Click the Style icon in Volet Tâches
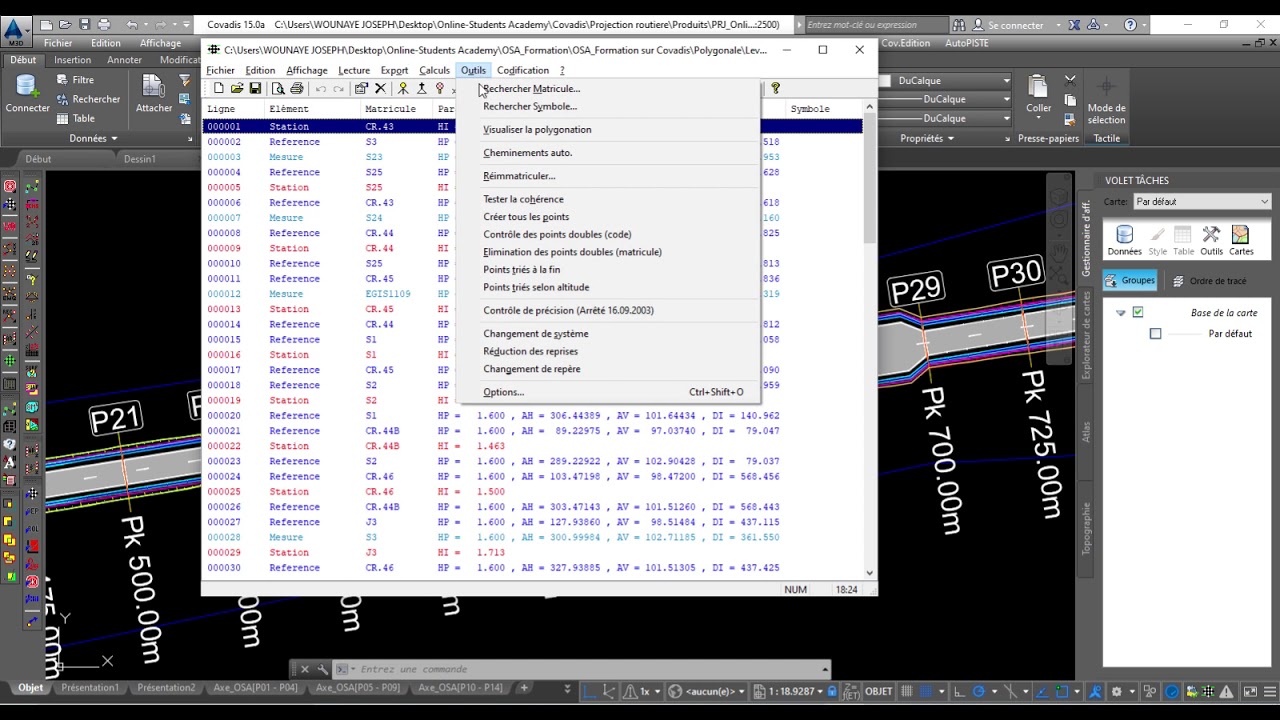This screenshot has height=720, width=1280. 1157,240
